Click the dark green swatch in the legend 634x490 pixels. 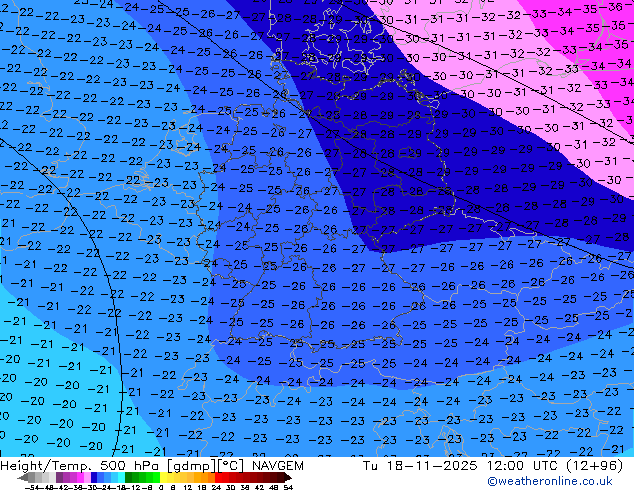[129, 477]
